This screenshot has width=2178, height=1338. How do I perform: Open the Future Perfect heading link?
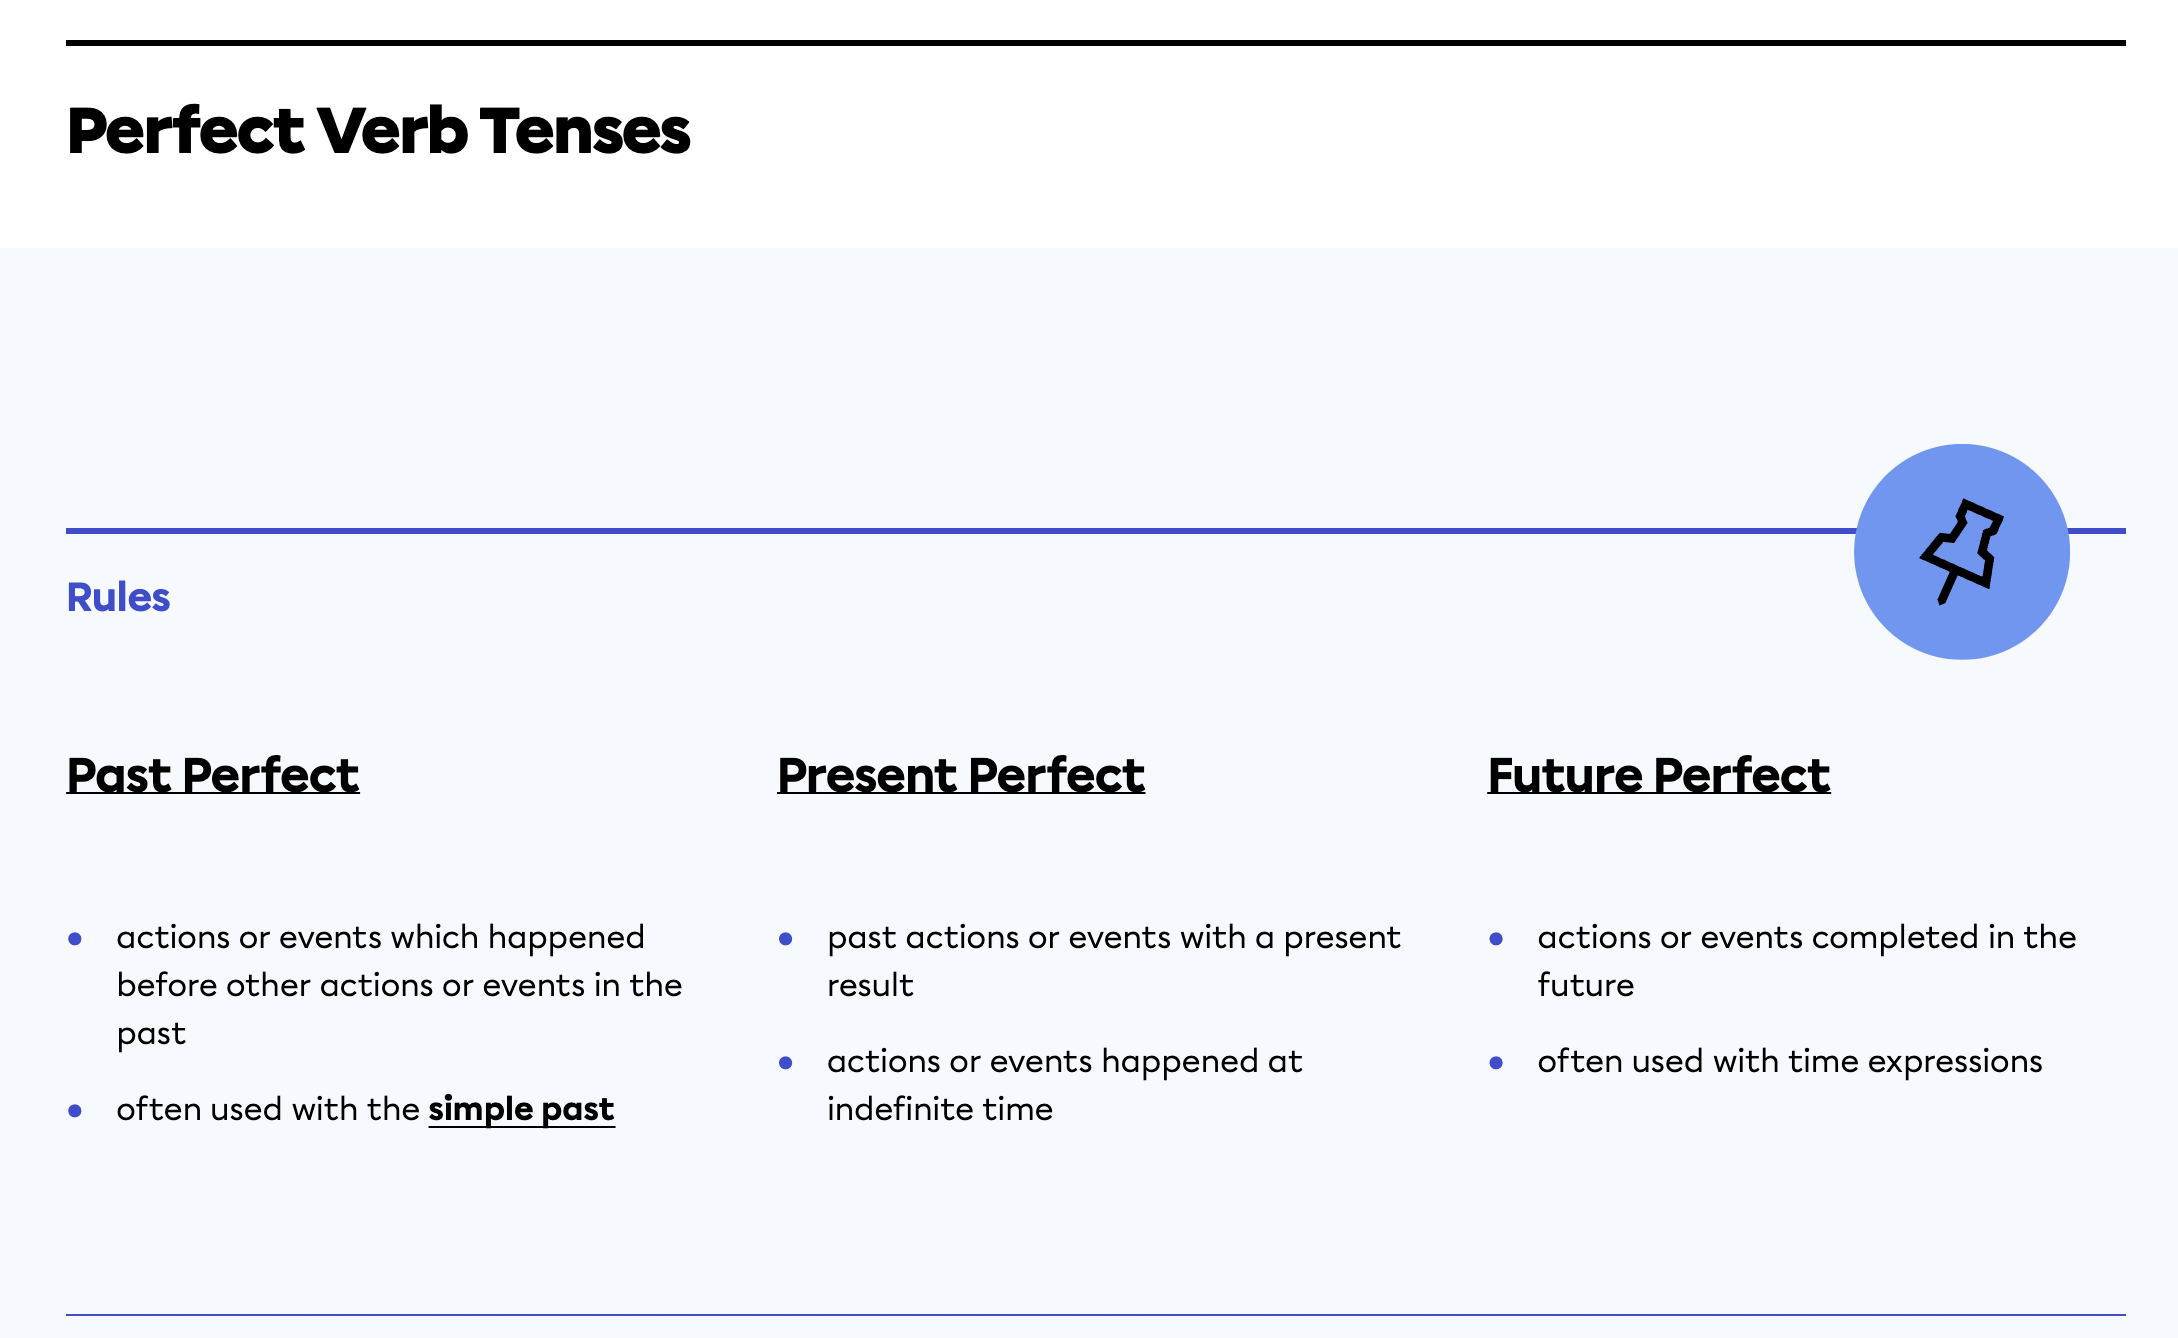[1658, 775]
